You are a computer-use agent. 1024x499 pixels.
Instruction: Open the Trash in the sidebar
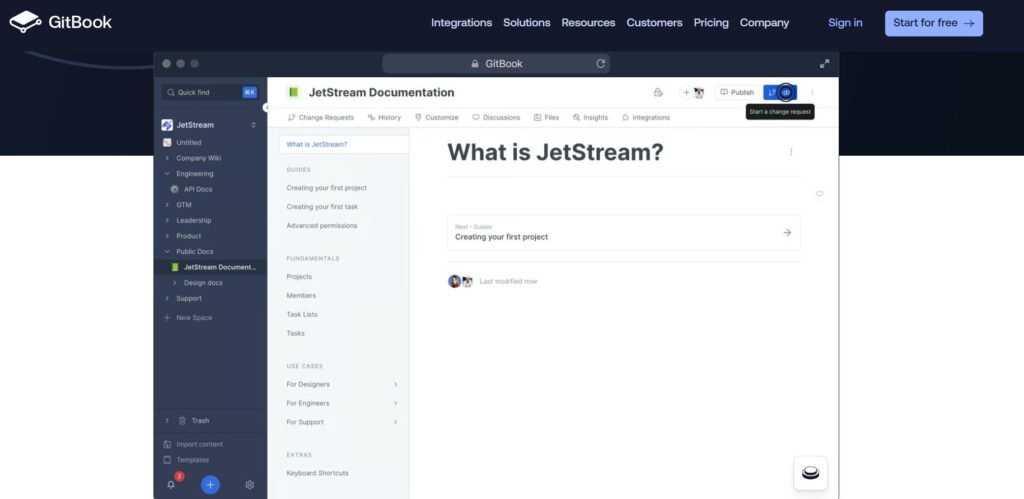(x=194, y=421)
